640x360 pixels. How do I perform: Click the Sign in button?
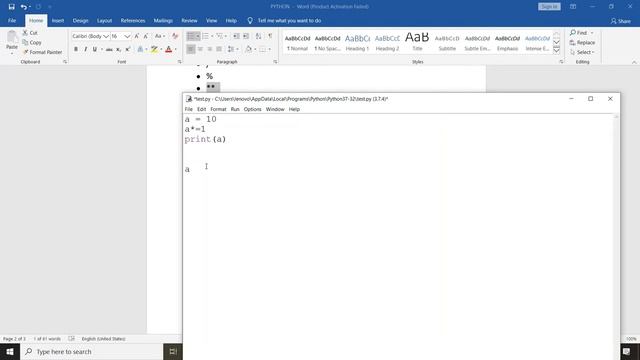549,7
